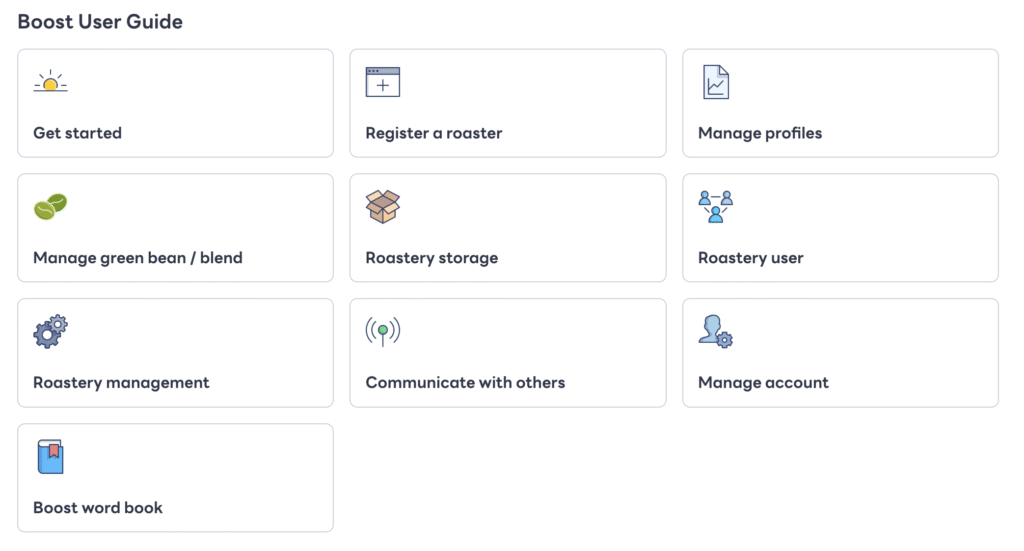Open the Get started guide

(x=78, y=133)
